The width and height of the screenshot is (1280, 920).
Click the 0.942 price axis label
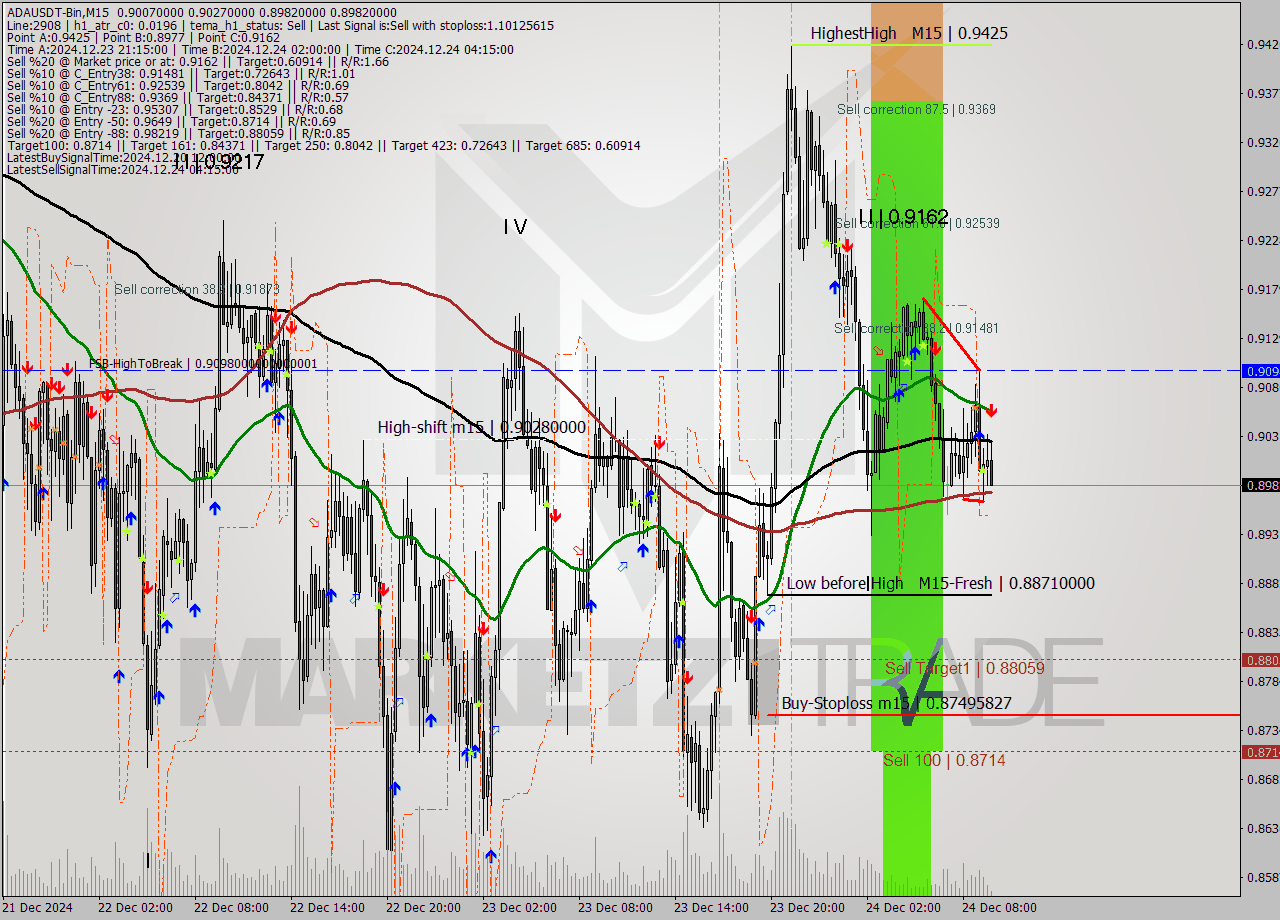(x=1262, y=44)
